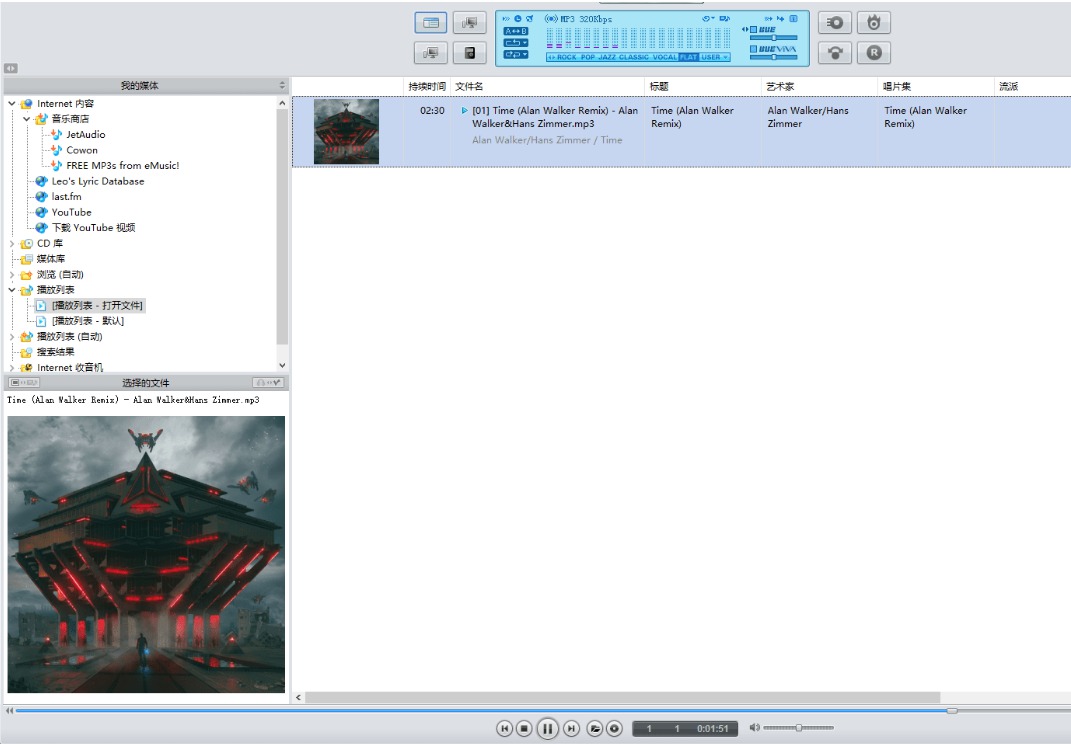Click the playlist horizontal scrollbar
The height and width of the screenshot is (744, 1071).
(622, 698)
